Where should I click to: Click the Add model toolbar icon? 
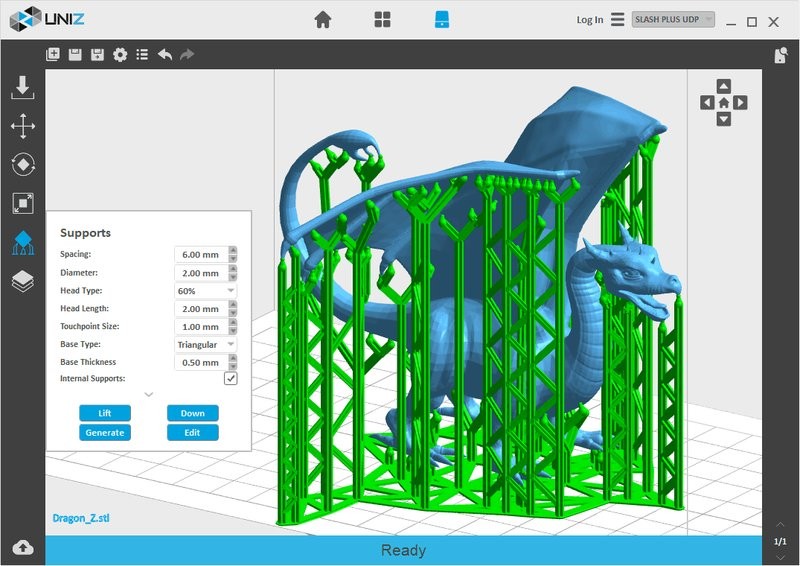click(x=53, y=55)
